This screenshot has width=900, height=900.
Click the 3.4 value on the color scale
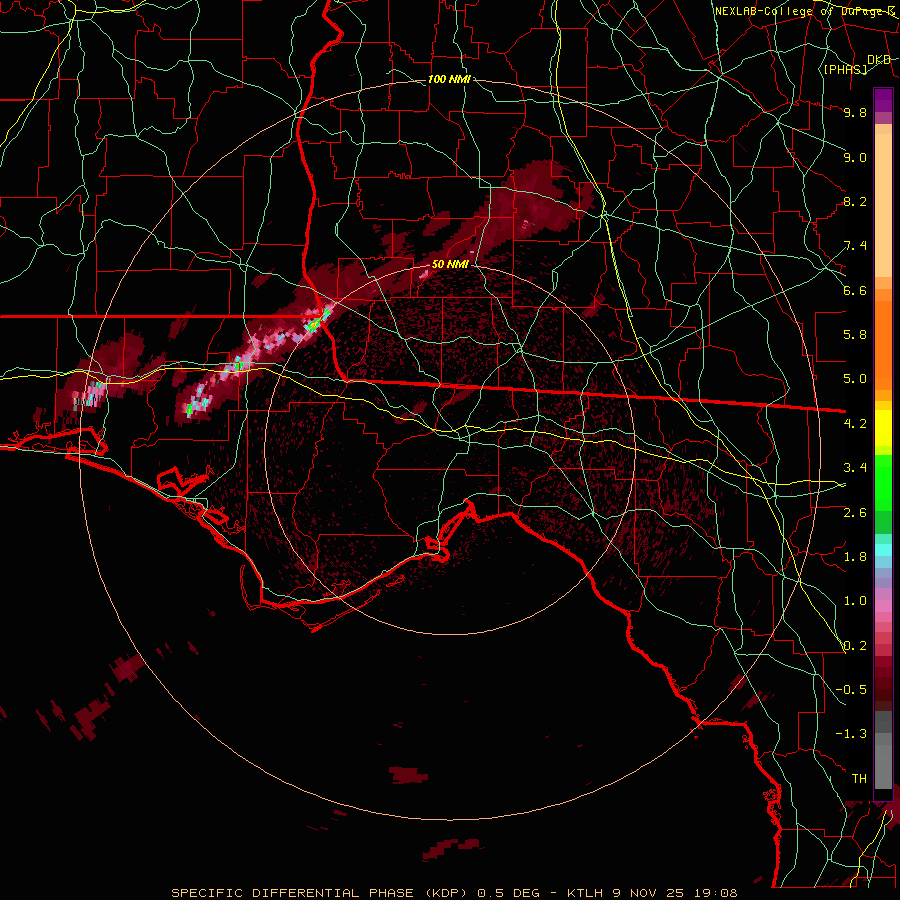pyautogui.click(x=855, y=468)
